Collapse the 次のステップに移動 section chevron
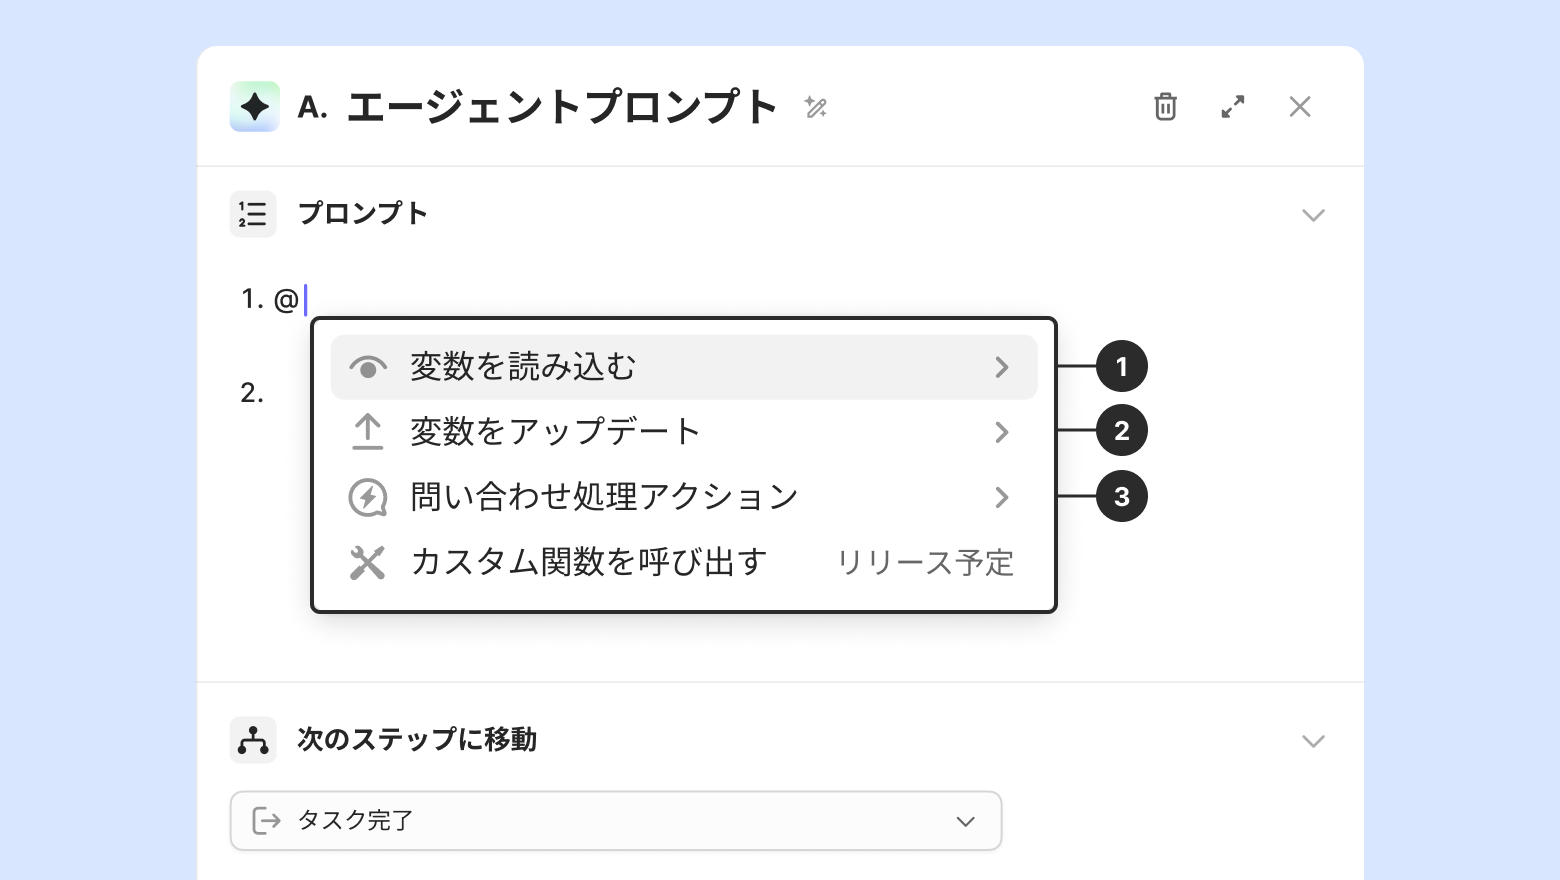The width and height of the screenshot is (1560, 880). (1313, 741)
